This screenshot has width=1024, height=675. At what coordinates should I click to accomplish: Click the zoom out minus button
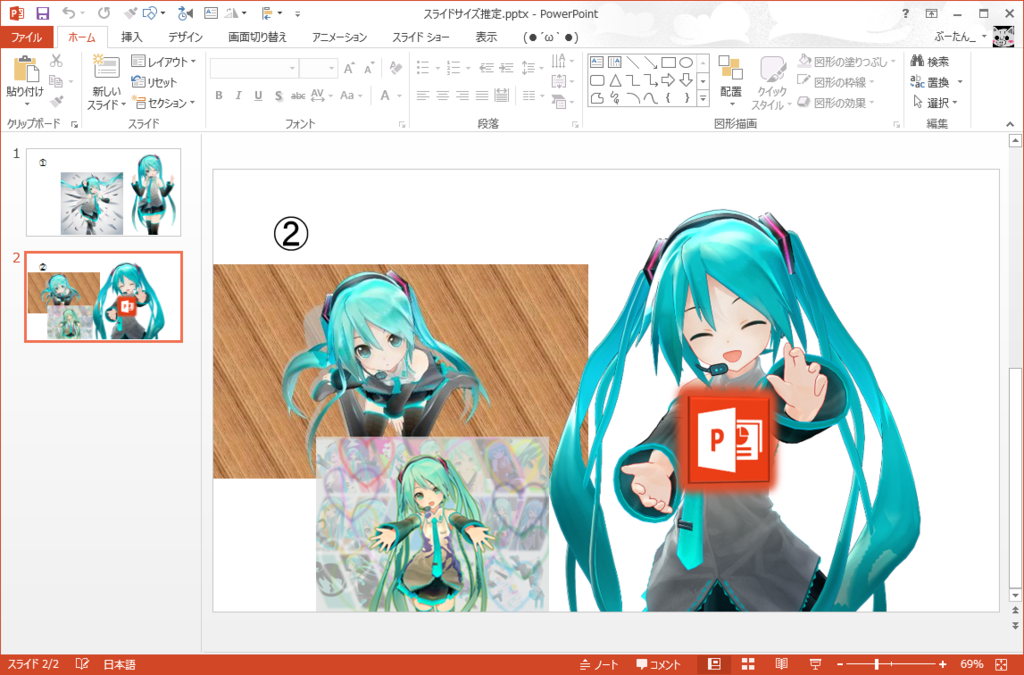click(840, 665)
